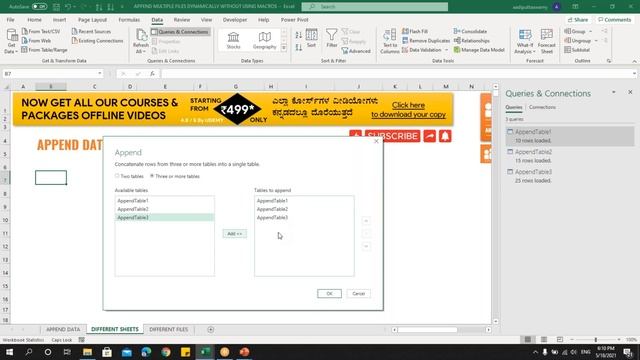Open the Power Pivot tab

point(294,20)
